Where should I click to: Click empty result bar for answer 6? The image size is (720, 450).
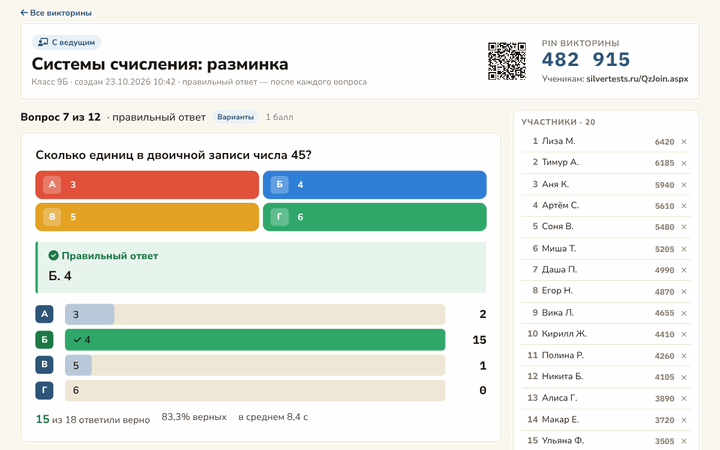point(255,390)
